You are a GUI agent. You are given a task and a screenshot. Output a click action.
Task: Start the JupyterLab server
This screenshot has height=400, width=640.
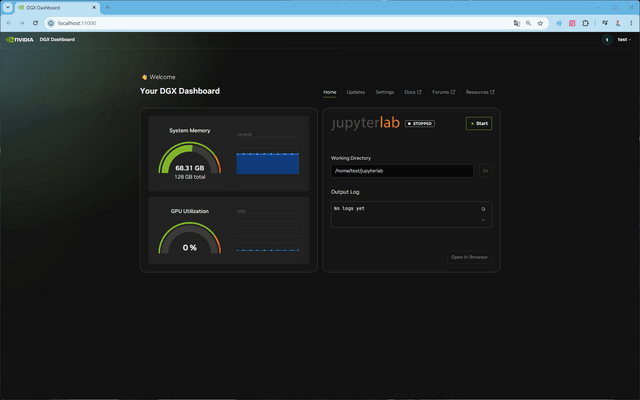pyautogui.click(x=479, y=124)
